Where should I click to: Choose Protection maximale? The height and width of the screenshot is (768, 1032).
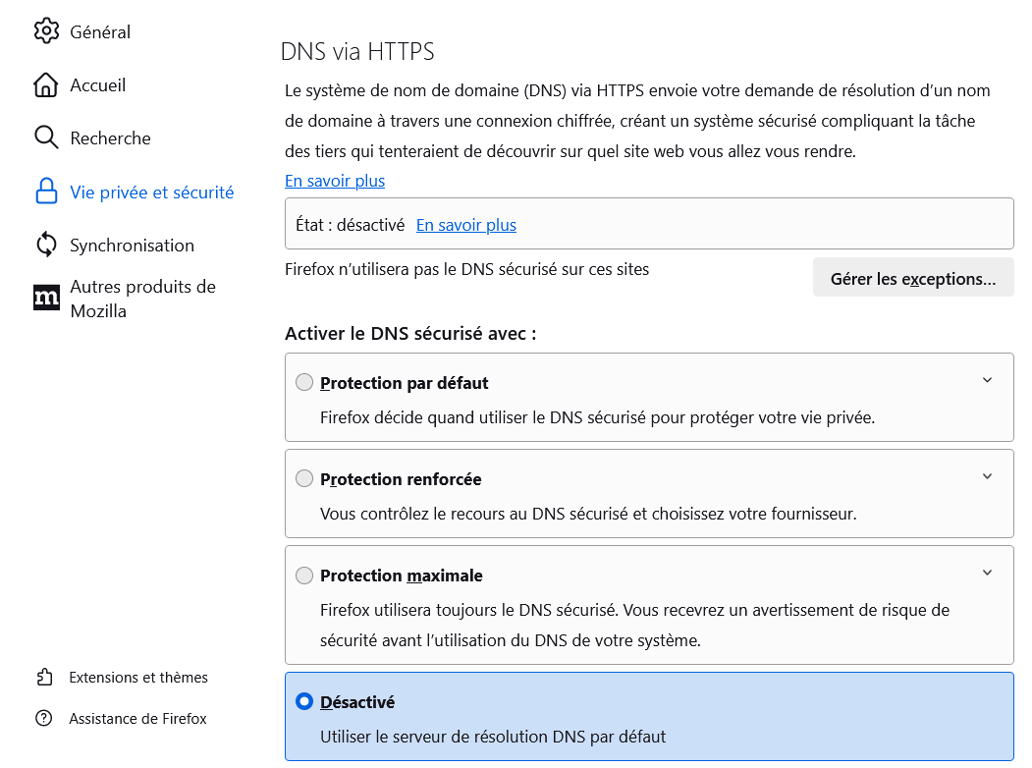[304, 575]
